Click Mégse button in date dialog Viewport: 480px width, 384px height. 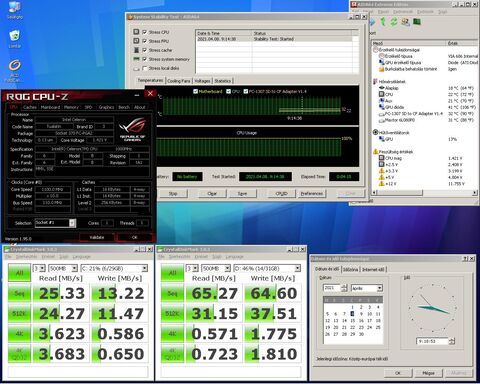(x=428, y=373)
